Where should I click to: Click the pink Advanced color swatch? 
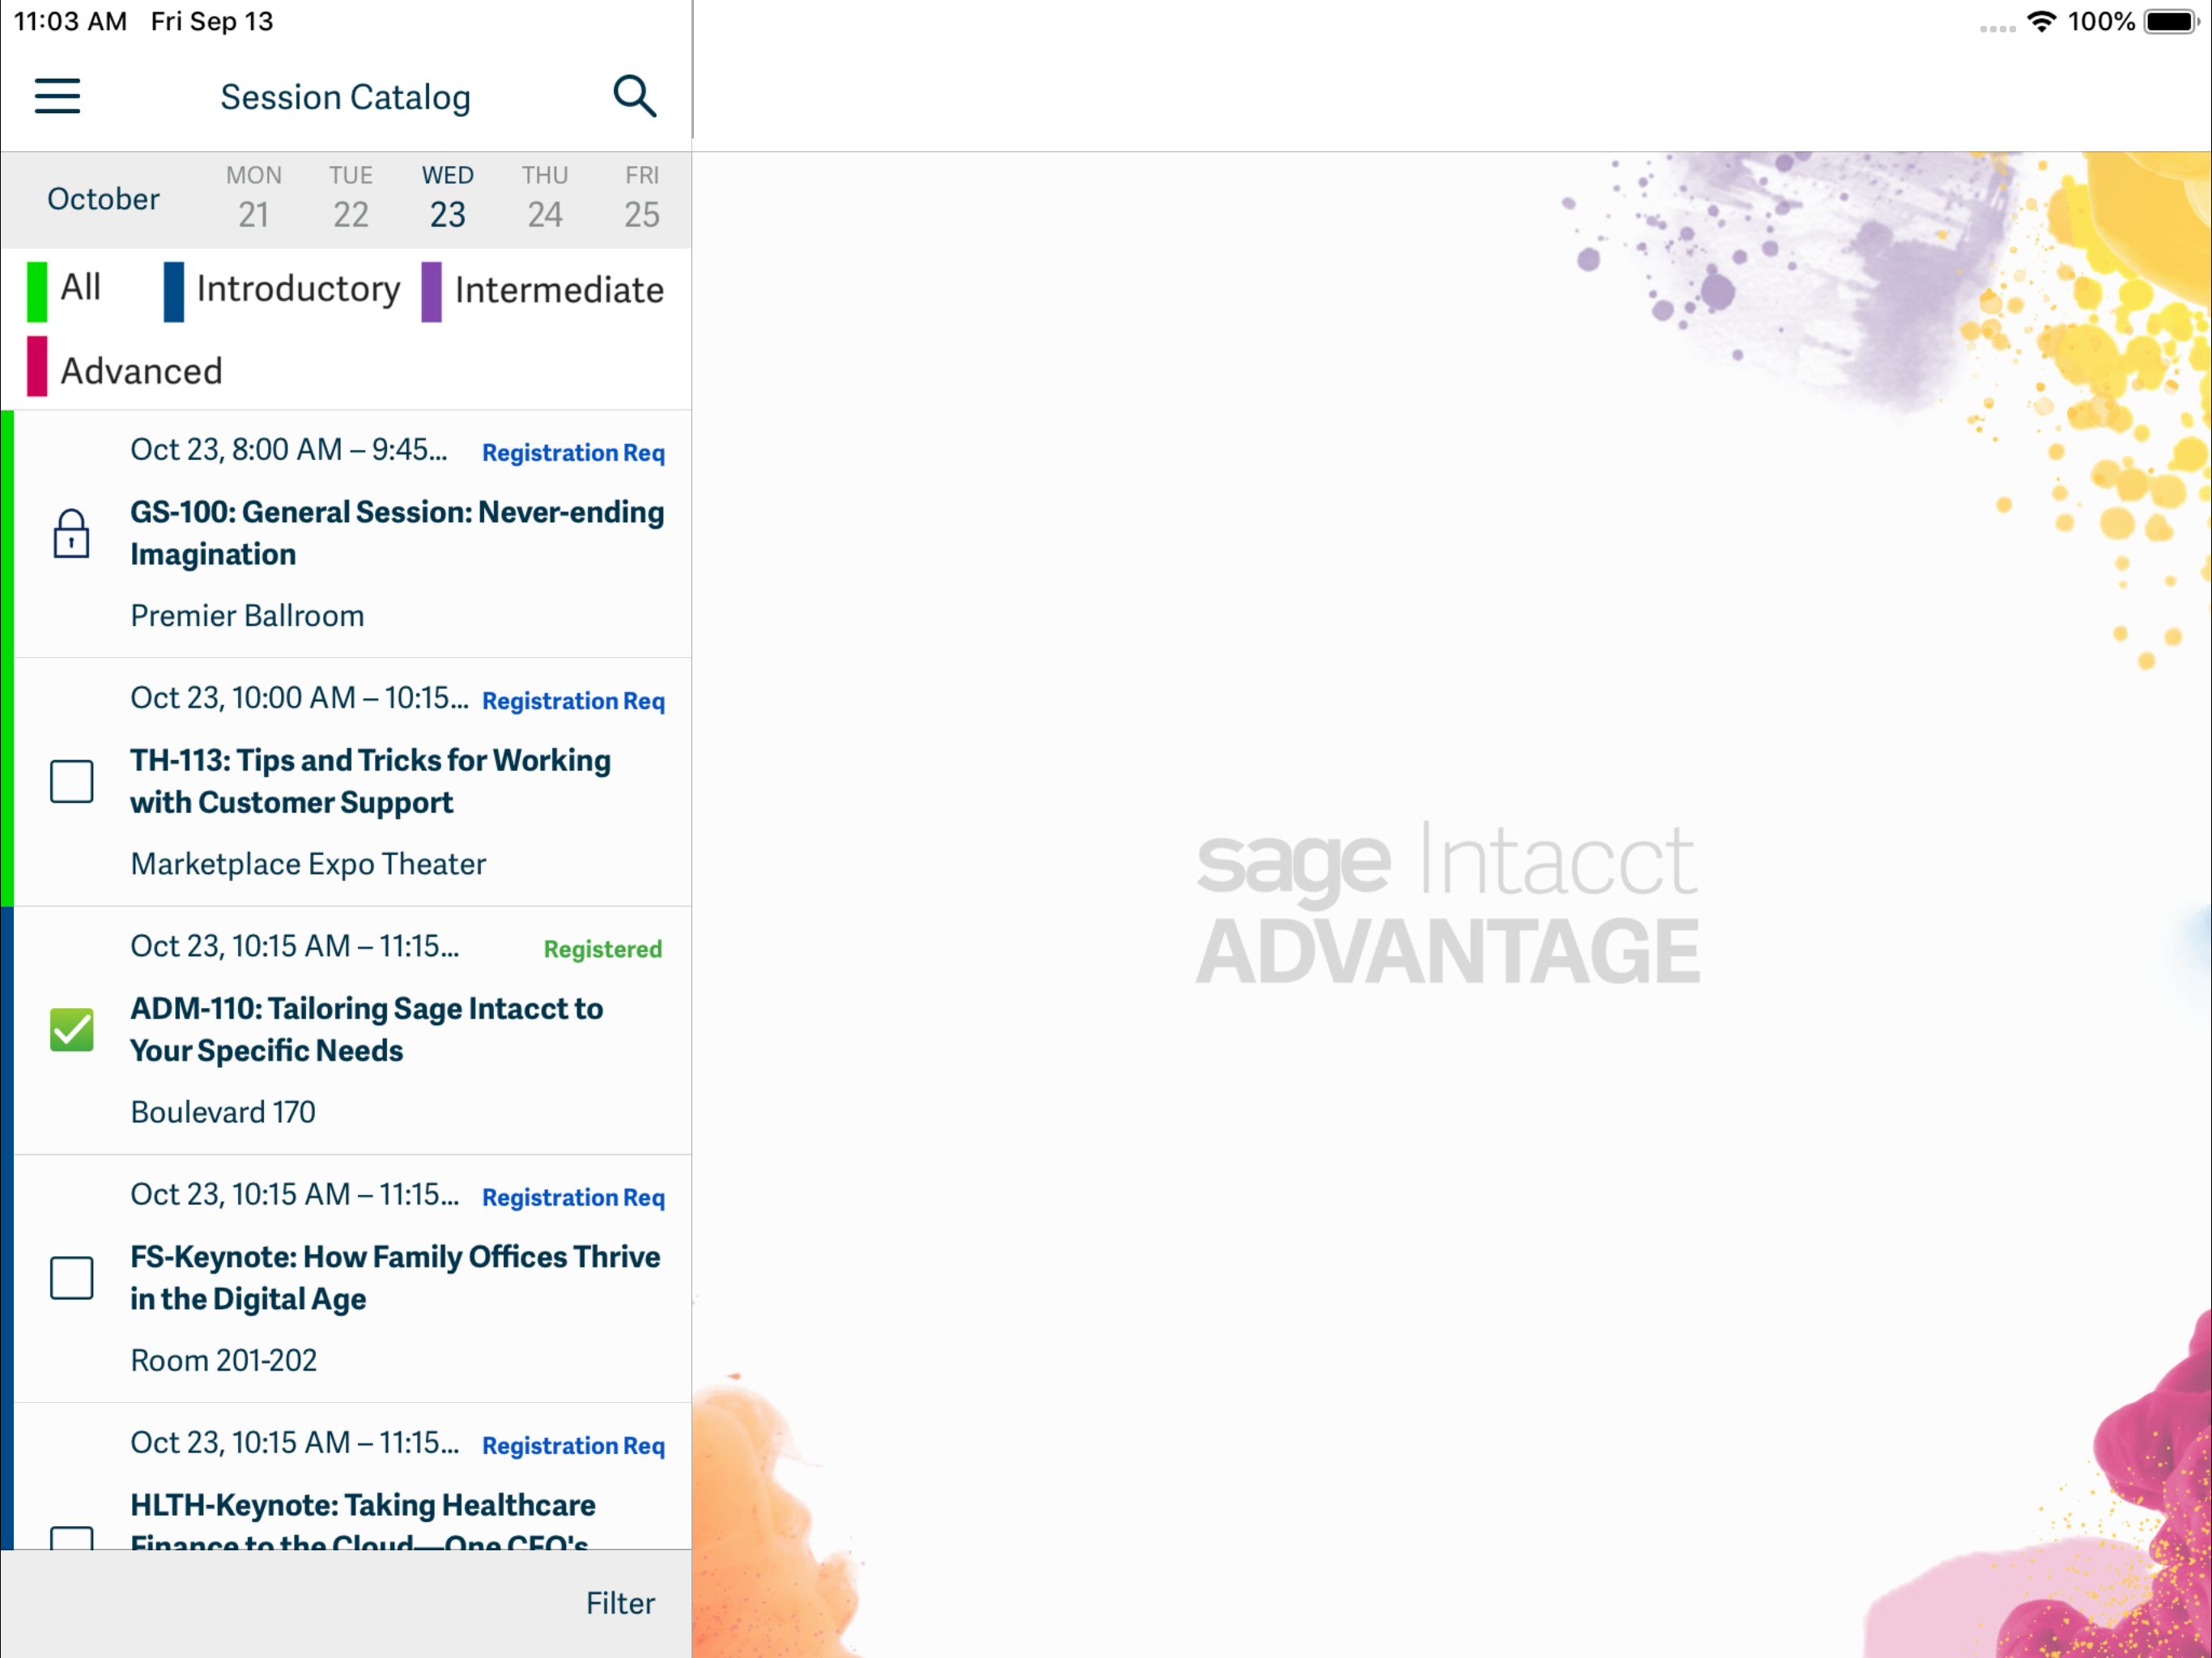(x=37, y=366)
